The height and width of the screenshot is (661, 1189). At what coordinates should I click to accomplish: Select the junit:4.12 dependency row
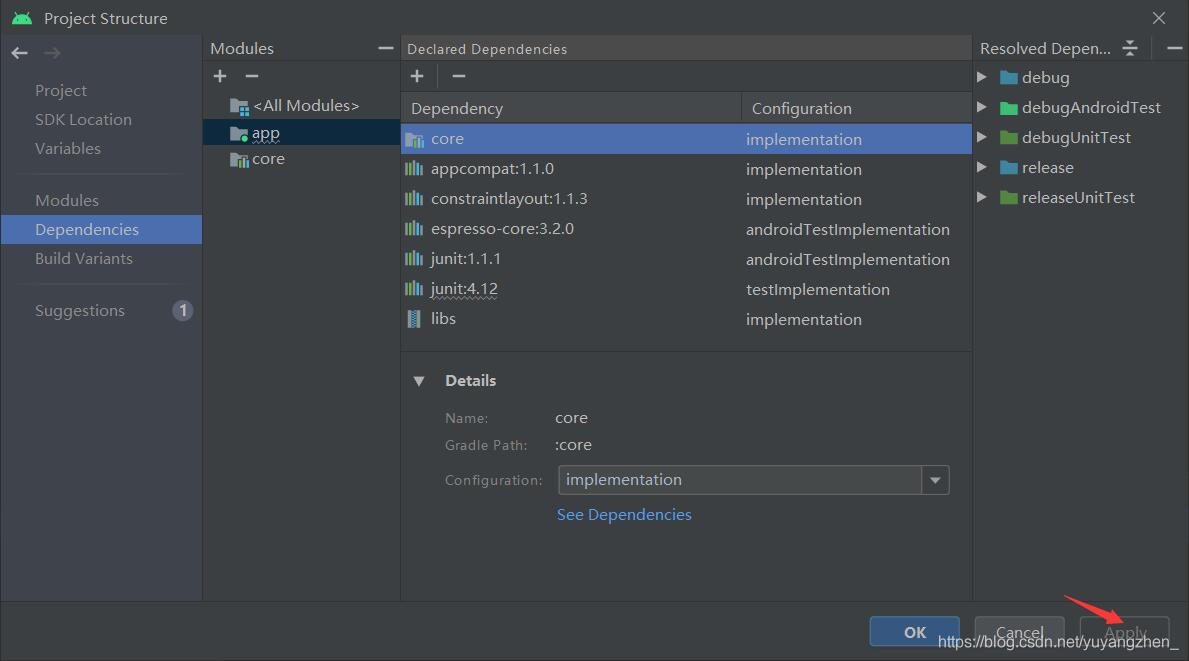(685, 288)
